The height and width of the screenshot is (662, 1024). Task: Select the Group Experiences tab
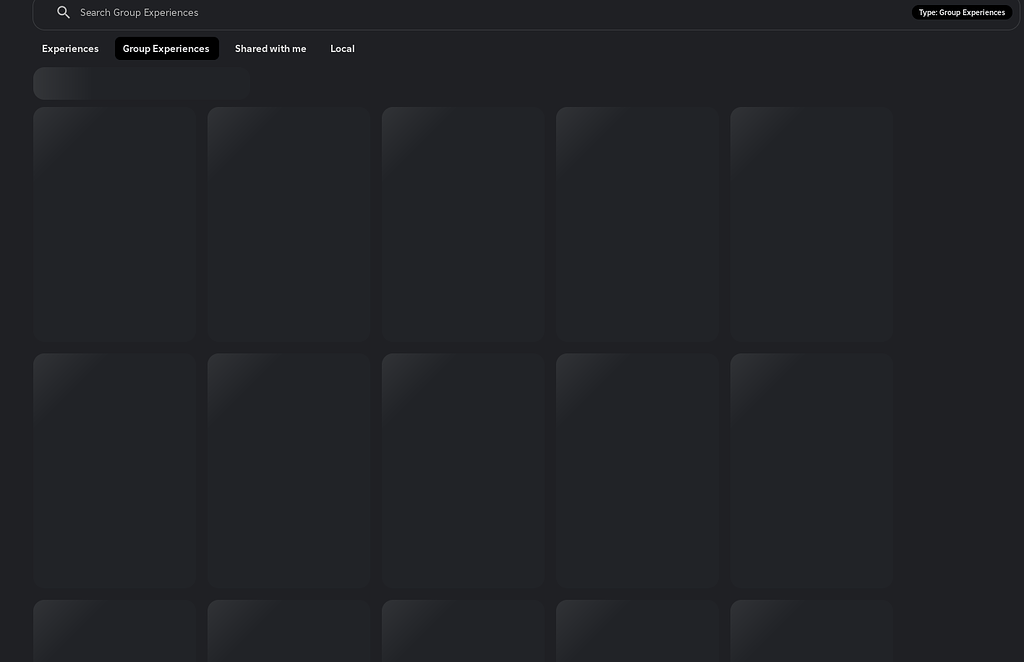point(167,49)
